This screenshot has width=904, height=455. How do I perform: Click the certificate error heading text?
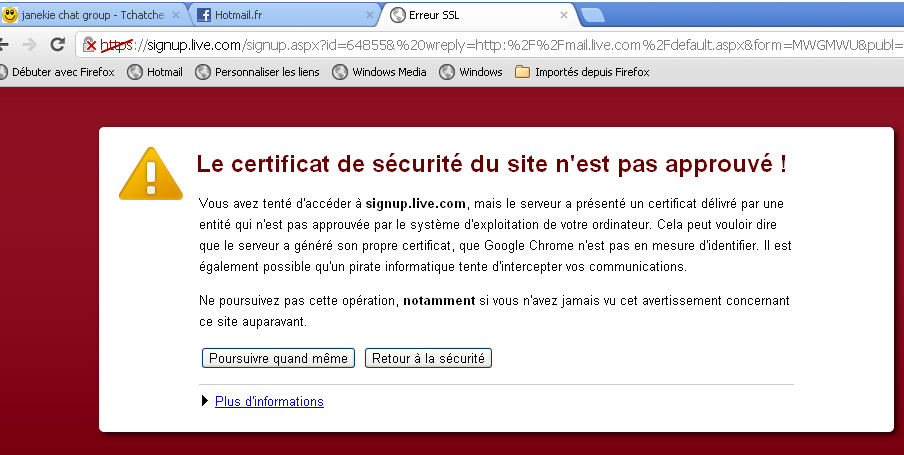click(x=491, y=164)
